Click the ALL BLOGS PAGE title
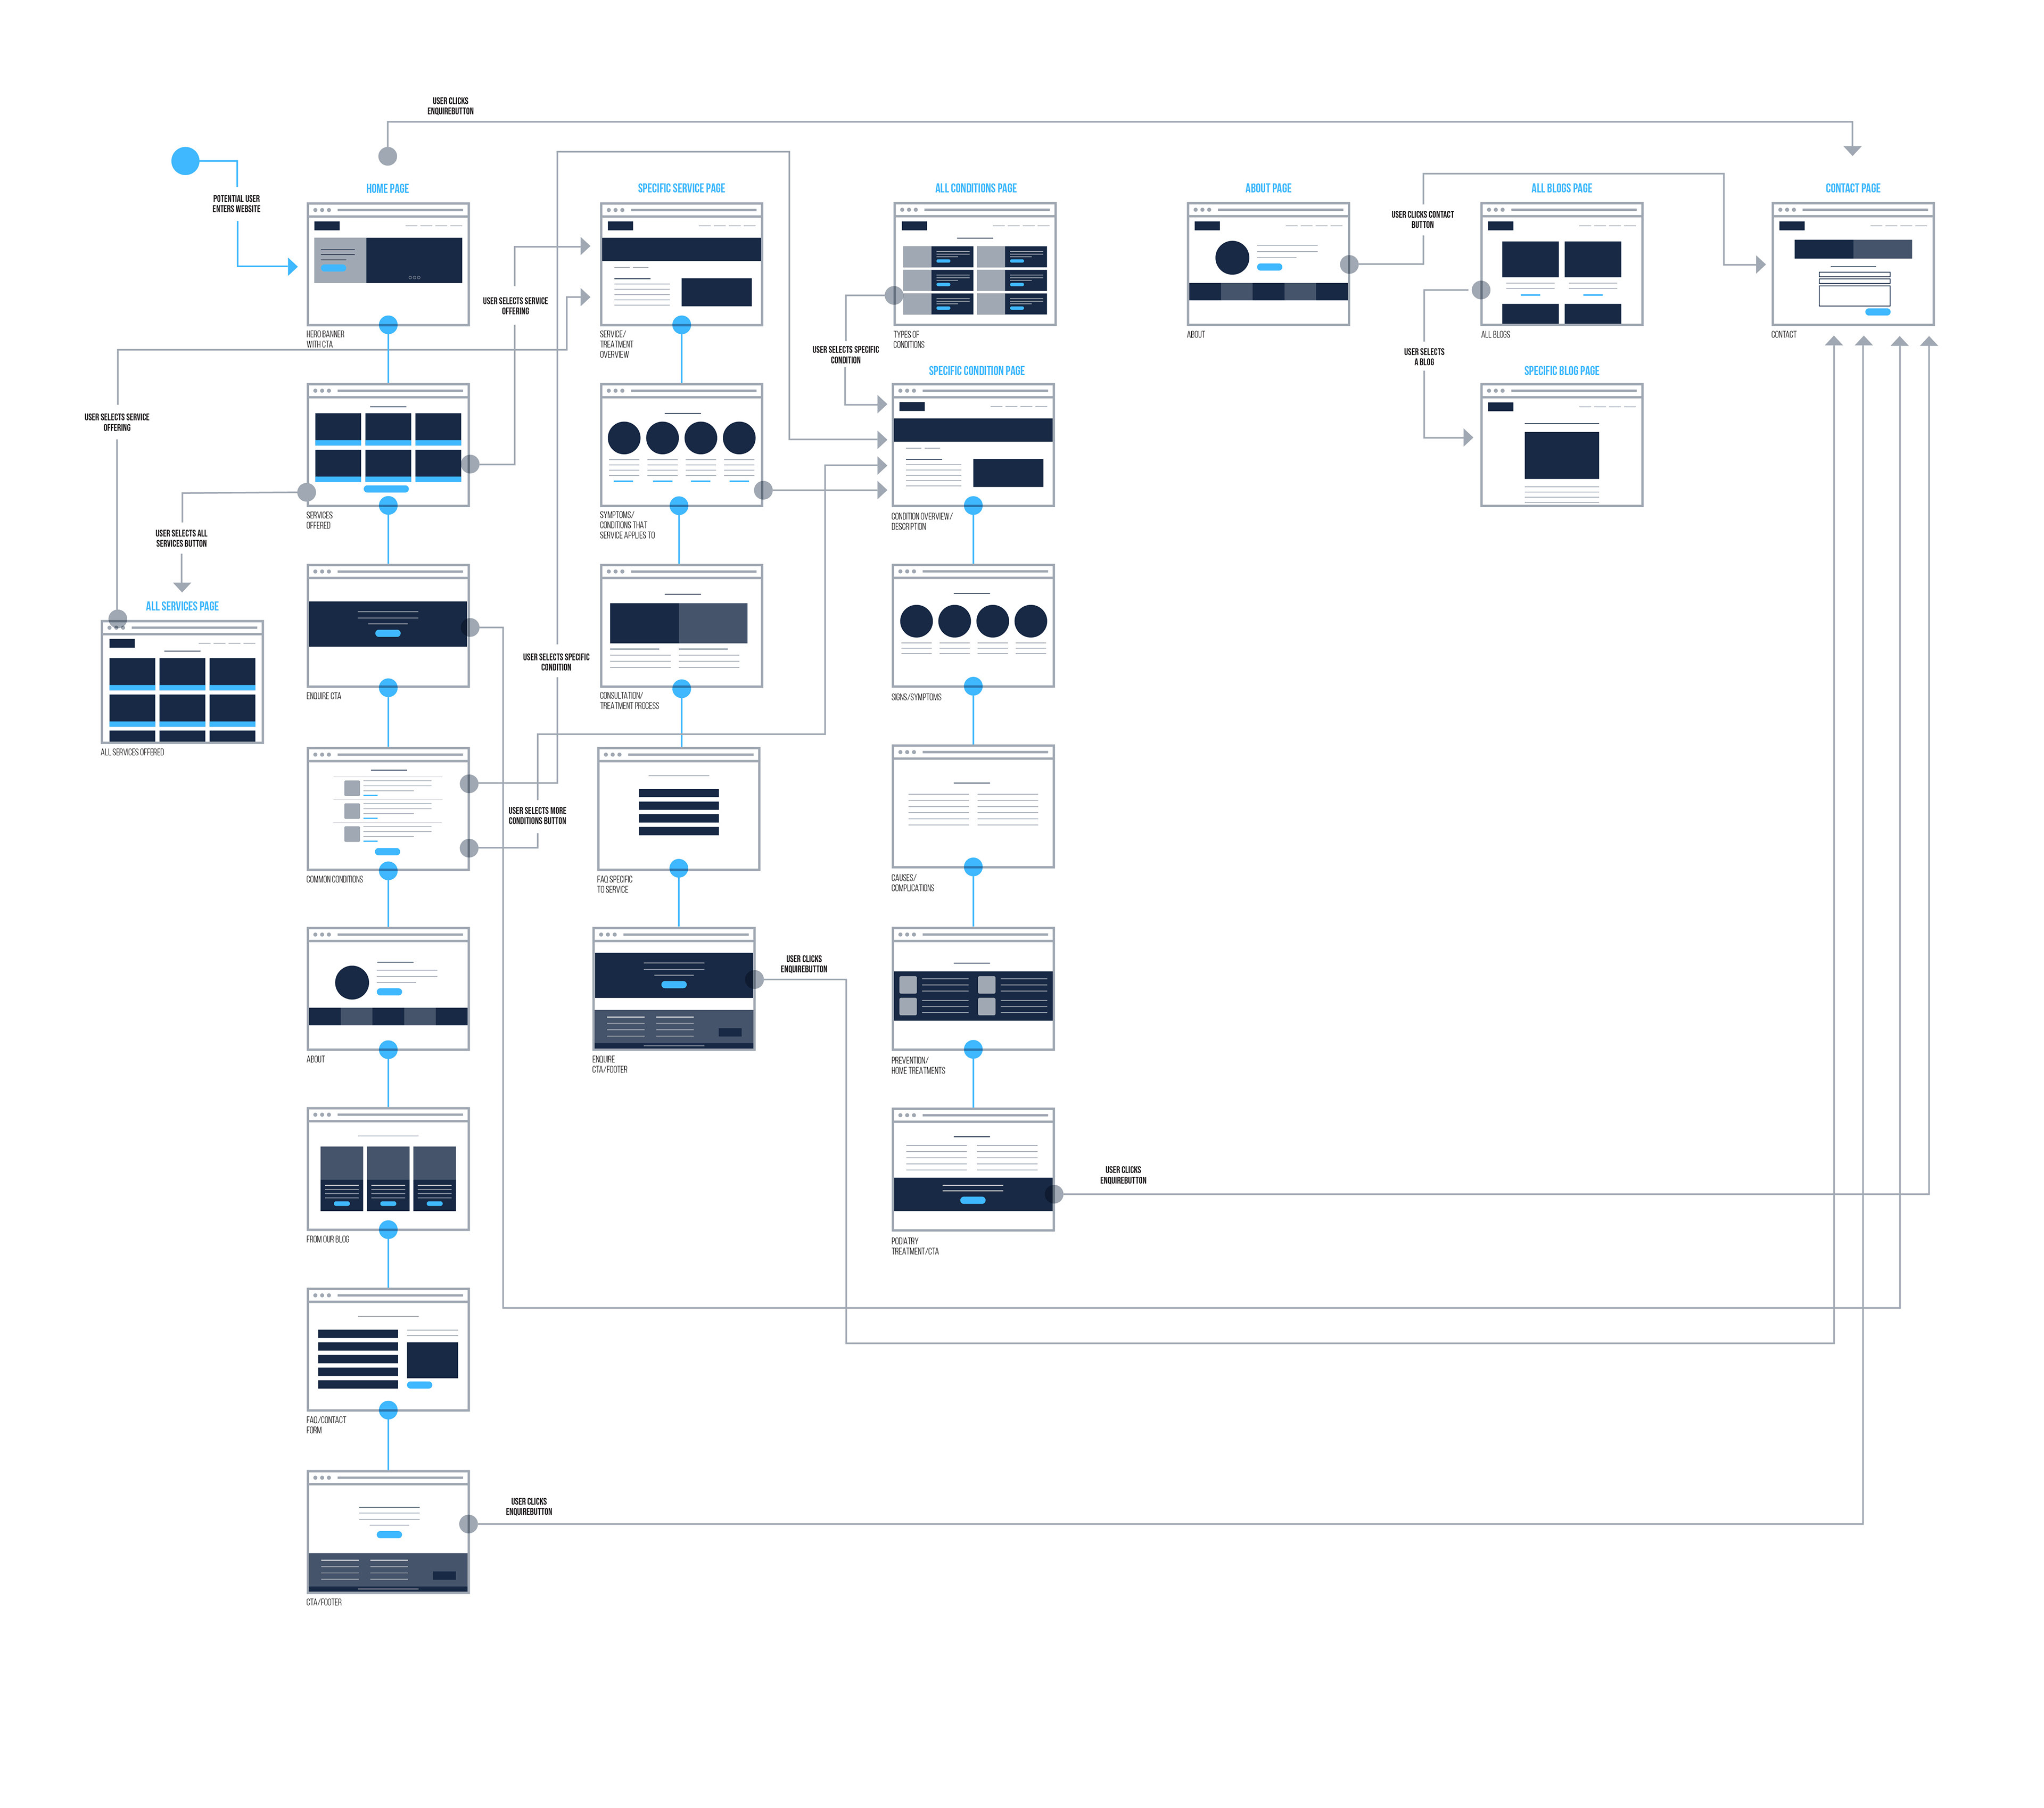Screen dimensions: 2044x1808 click(x=1561, y=188)
